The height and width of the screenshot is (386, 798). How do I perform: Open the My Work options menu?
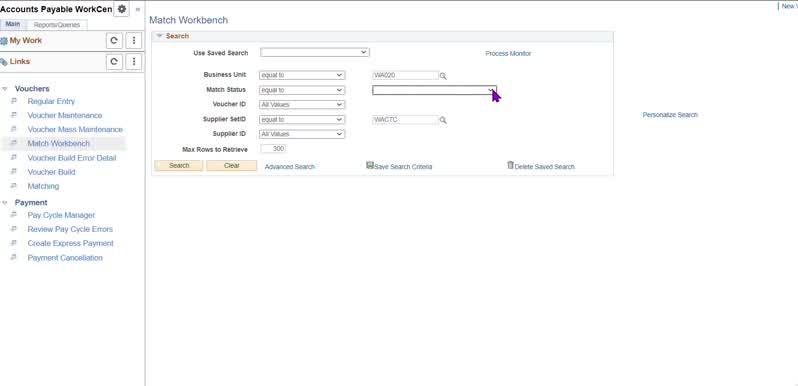[x=133, y=41]
